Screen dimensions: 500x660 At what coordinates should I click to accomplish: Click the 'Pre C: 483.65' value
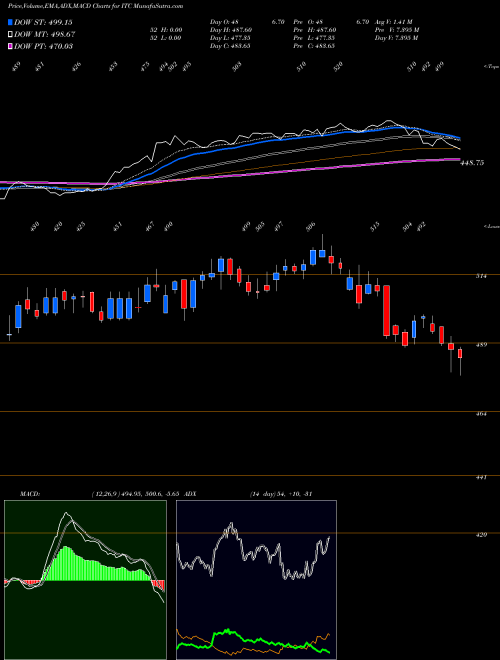point(316,46)
